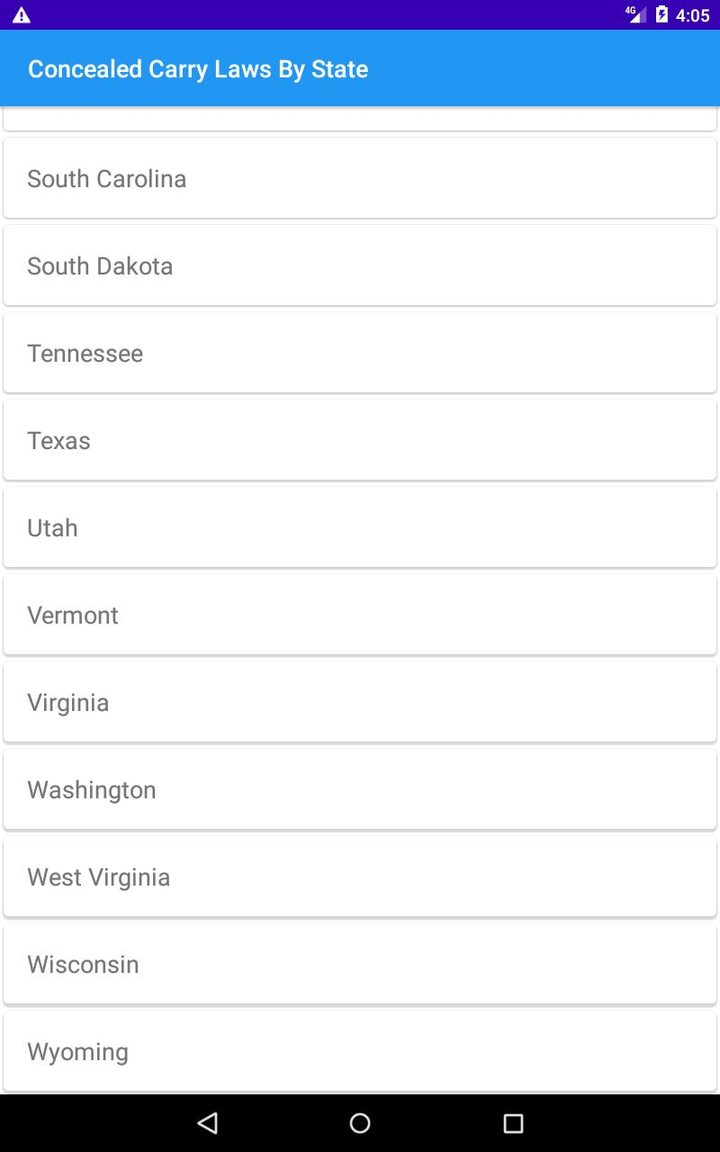Tap the battery charging status icon
This screenshot has width=720, height=1152.
coord(662,15)
